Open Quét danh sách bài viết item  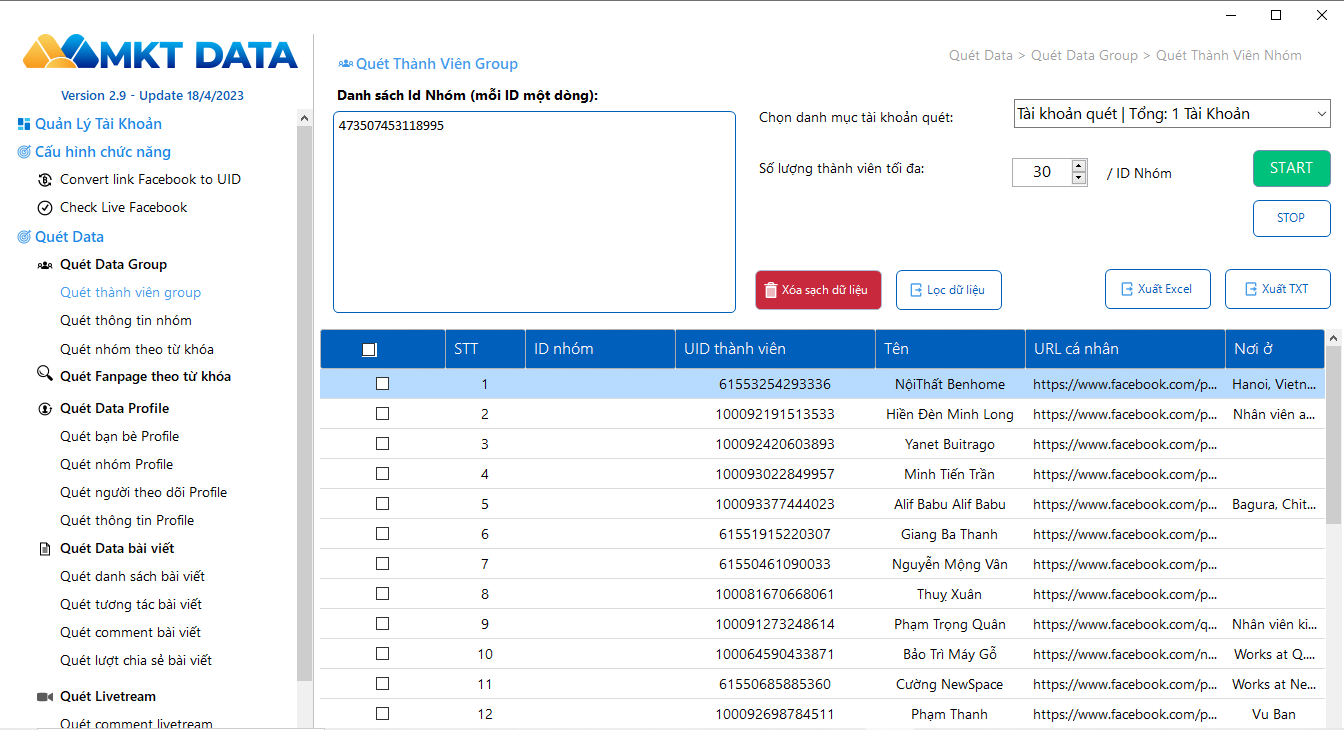pyautogui.click(x=132, y=577)
